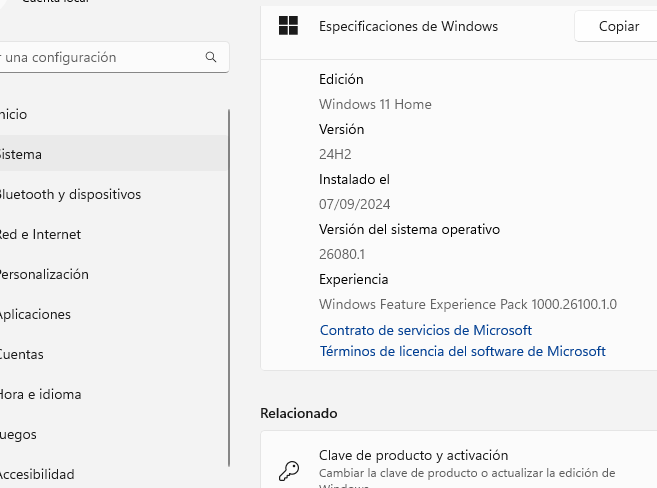This screenshot has height=488, width=657.
Task: Click the Experiencia label
Action: tap(354, 279)
